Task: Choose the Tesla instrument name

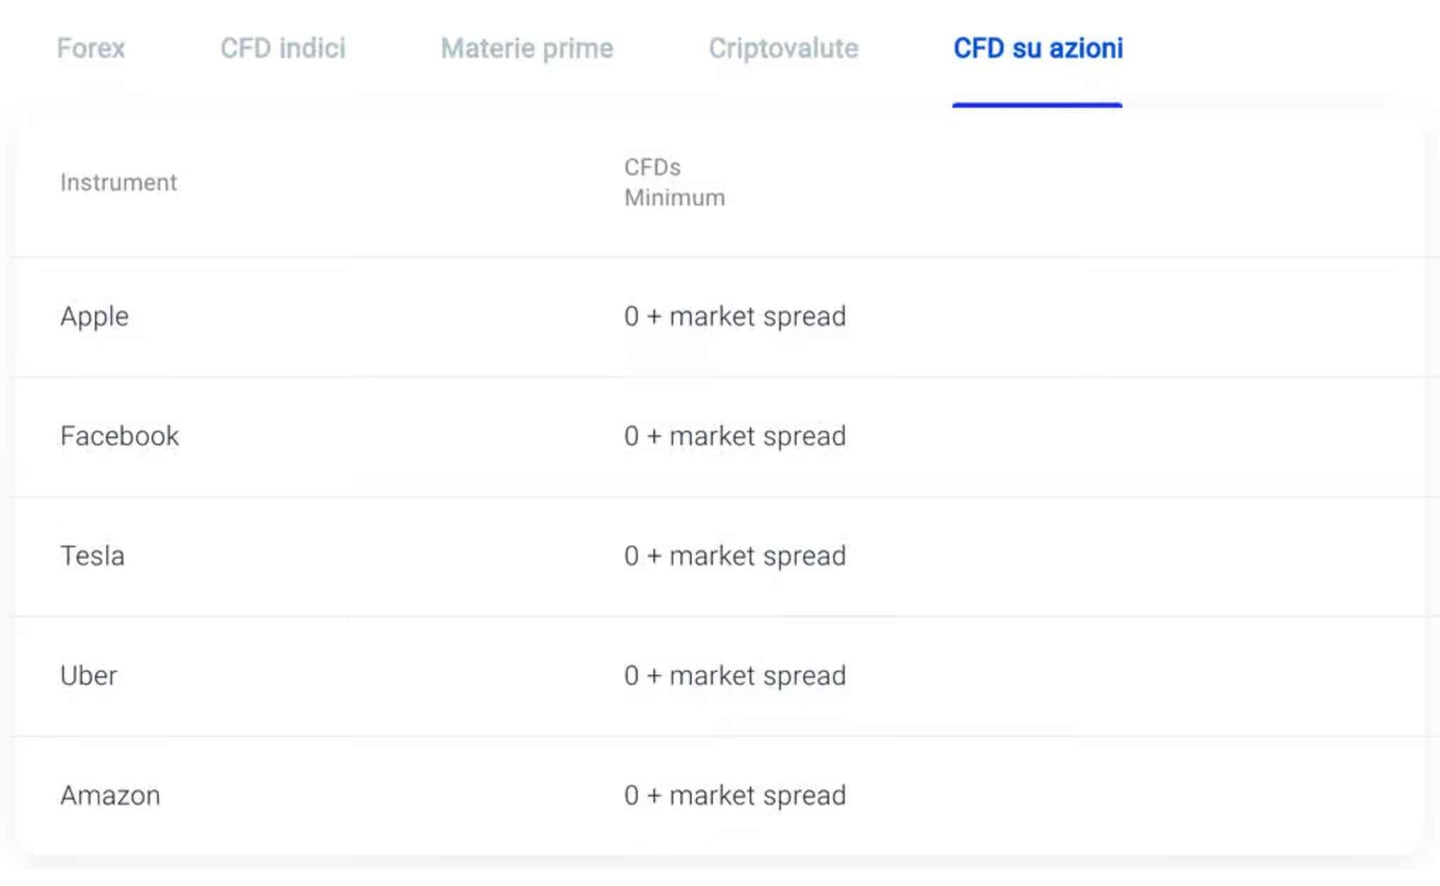Action: 92,556
